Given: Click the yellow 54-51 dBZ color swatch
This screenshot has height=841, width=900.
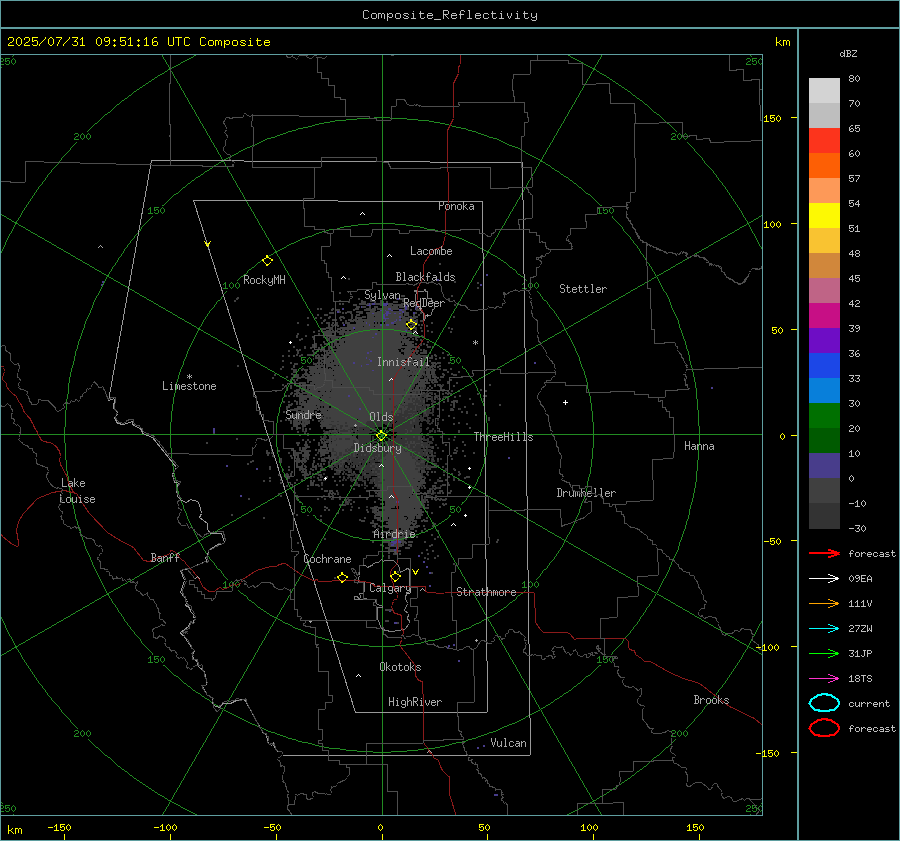Looking at the screenshot, I should (824, 215).
